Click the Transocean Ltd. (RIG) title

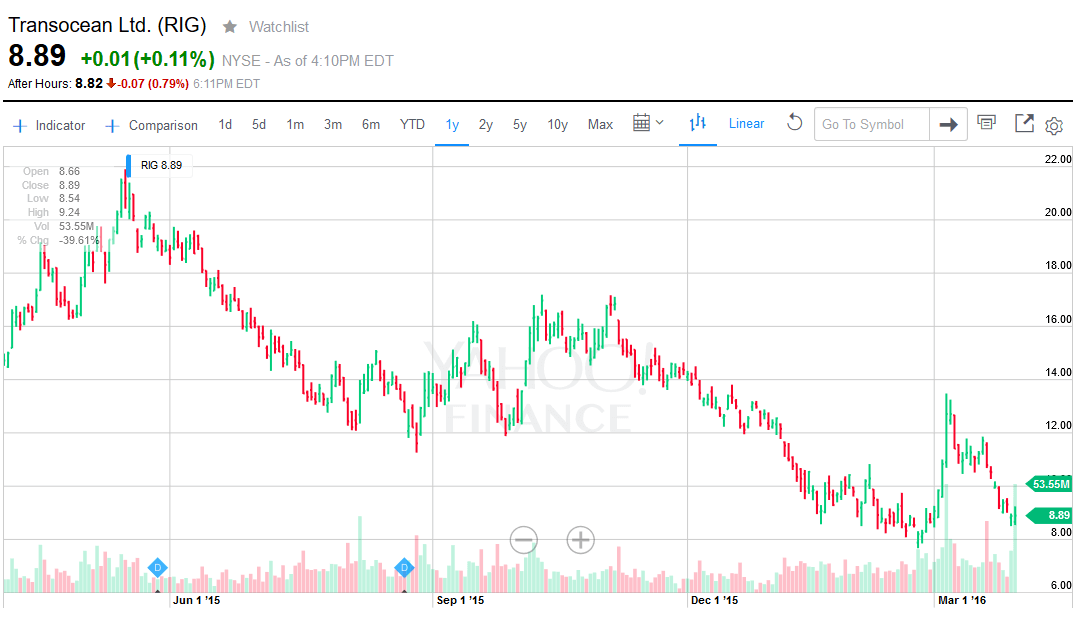[x=107, y=25]
